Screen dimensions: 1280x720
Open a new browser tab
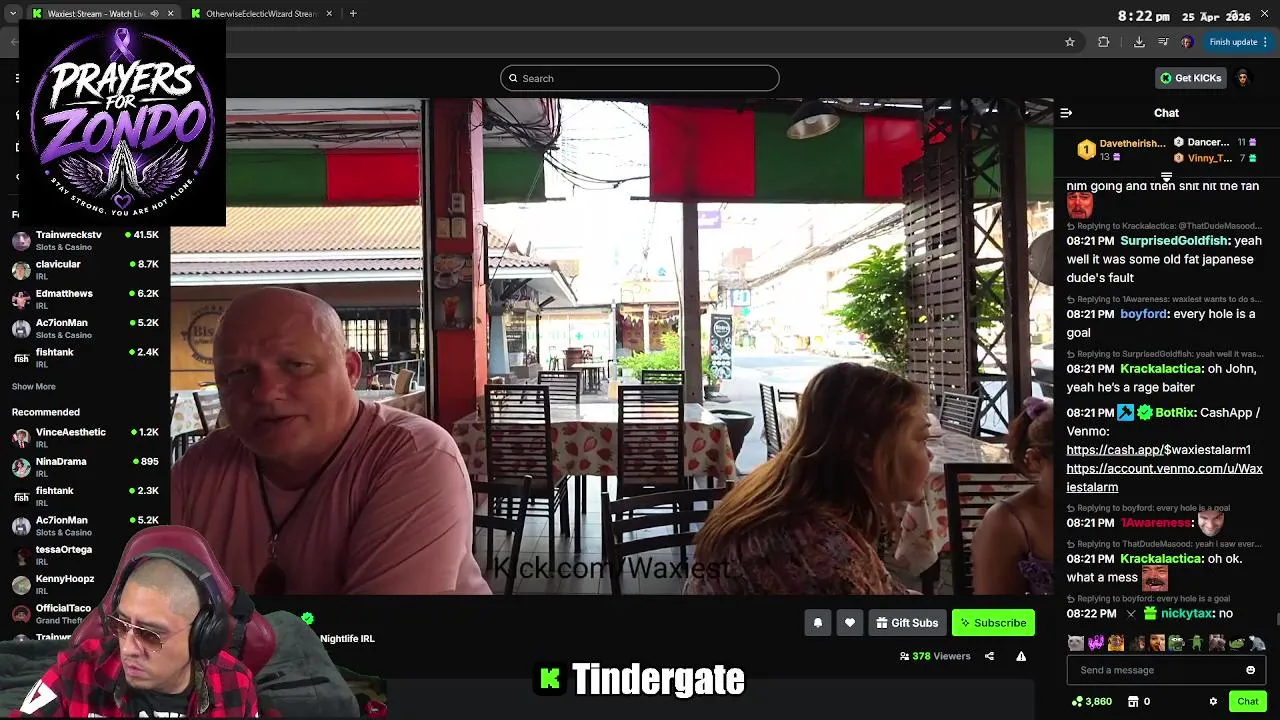pos(352,14)
